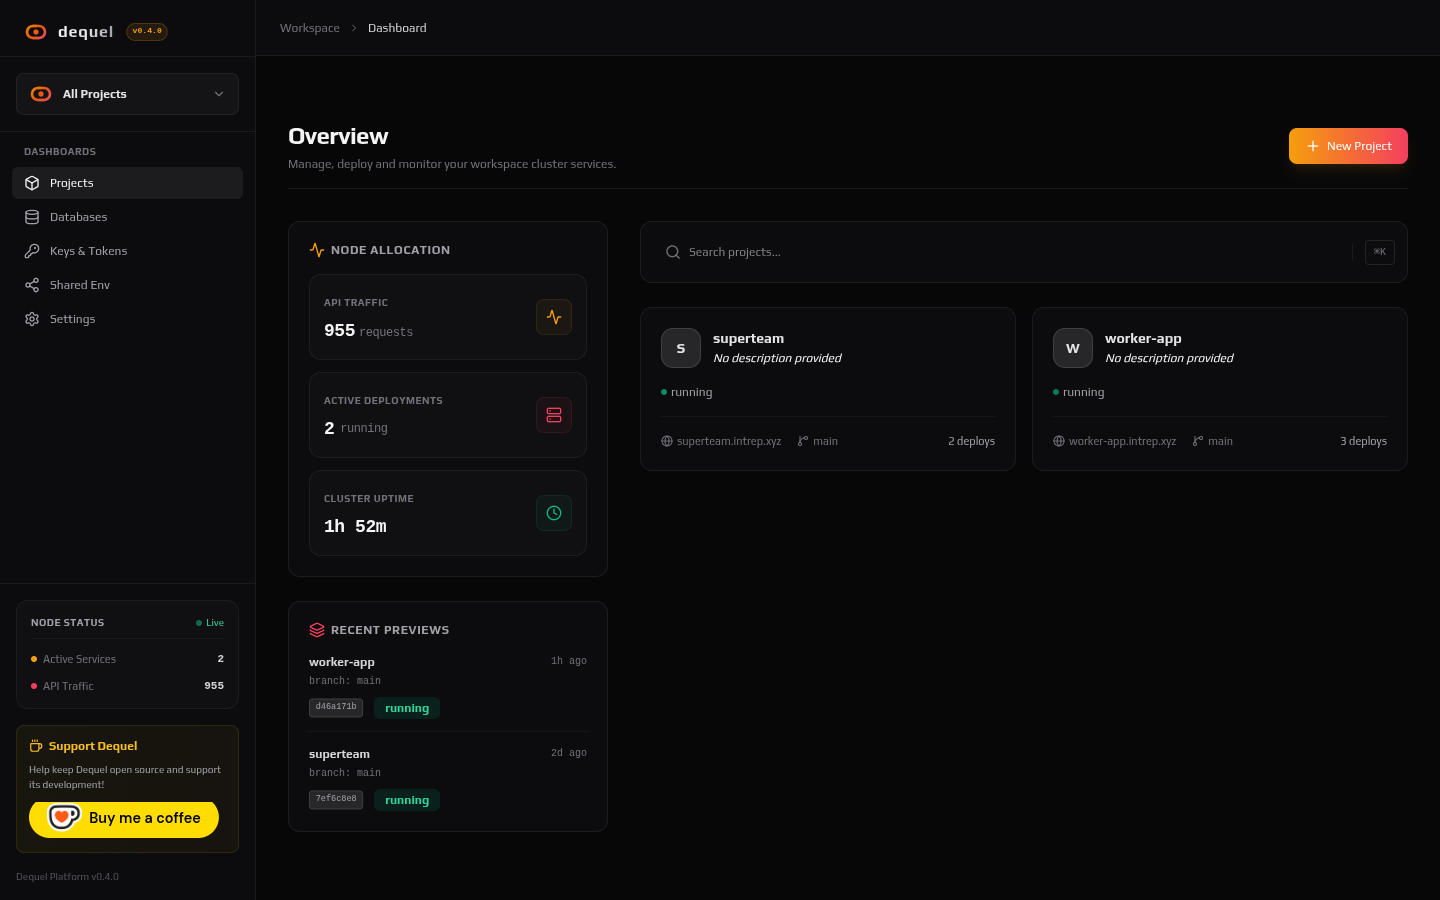The image size is (1440, 900).
Task: Click the 2 running deployments value
Action: click(356, 428)
